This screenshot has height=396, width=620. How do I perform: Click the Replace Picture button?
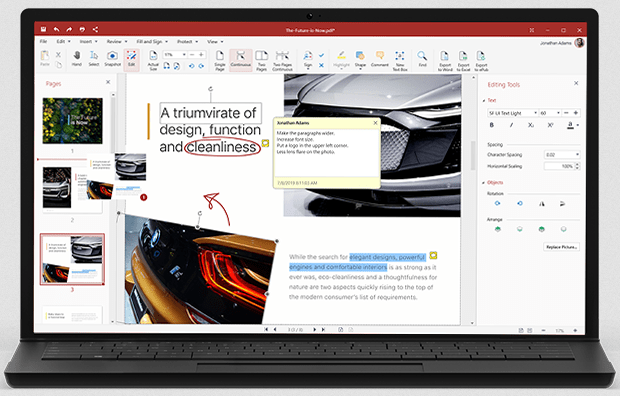pos(561,247)
